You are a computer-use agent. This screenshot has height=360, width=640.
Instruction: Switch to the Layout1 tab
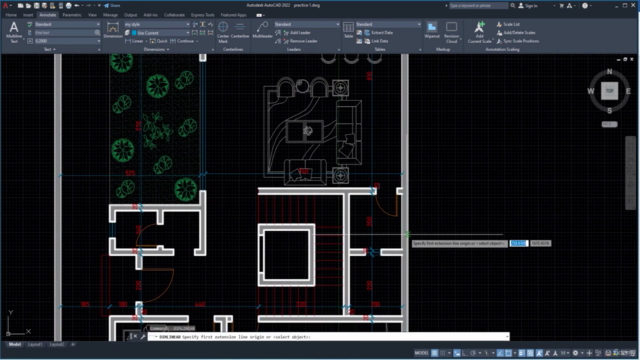(x=35, y=344)
